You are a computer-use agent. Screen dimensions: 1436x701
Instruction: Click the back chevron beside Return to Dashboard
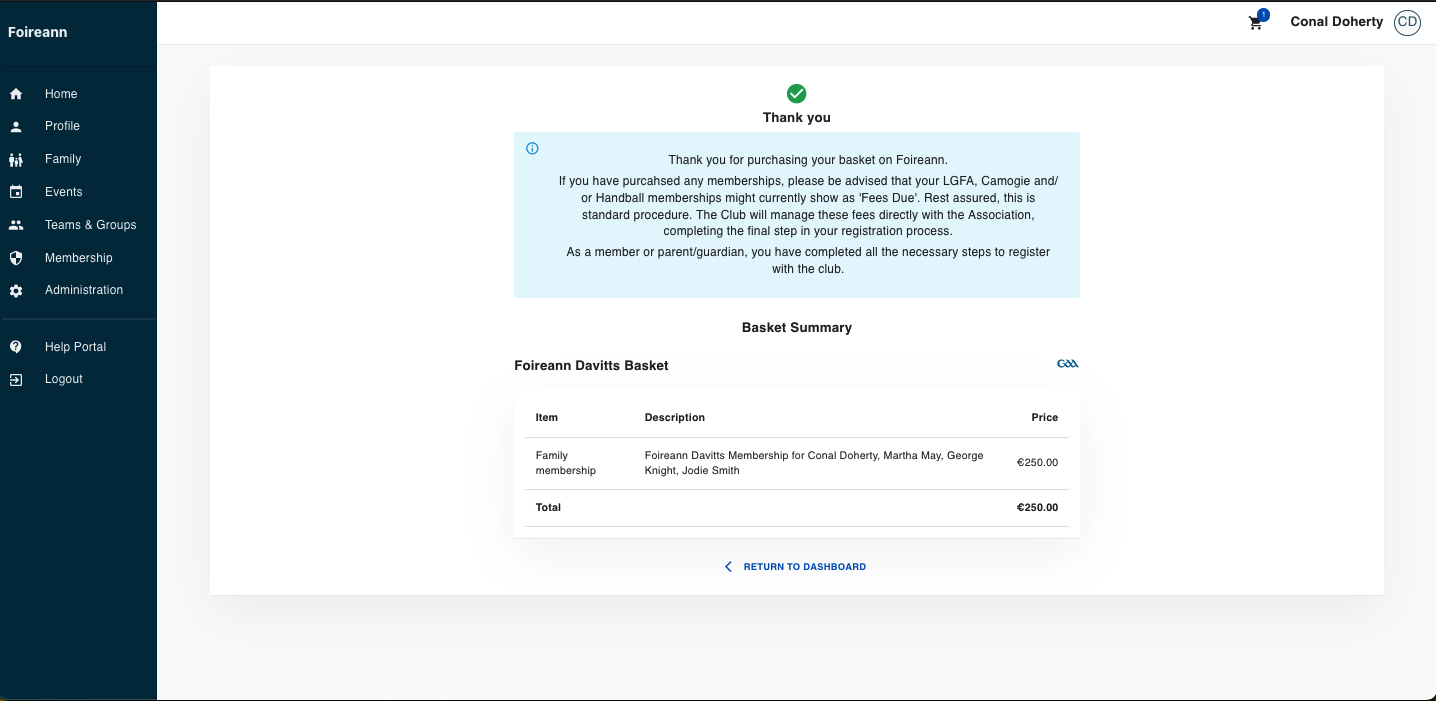coord(728,567)
